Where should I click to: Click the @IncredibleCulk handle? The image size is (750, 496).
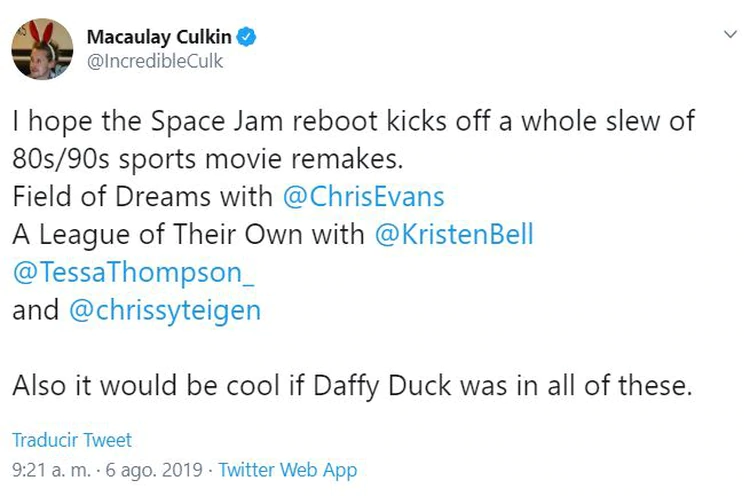coord(155,61)
